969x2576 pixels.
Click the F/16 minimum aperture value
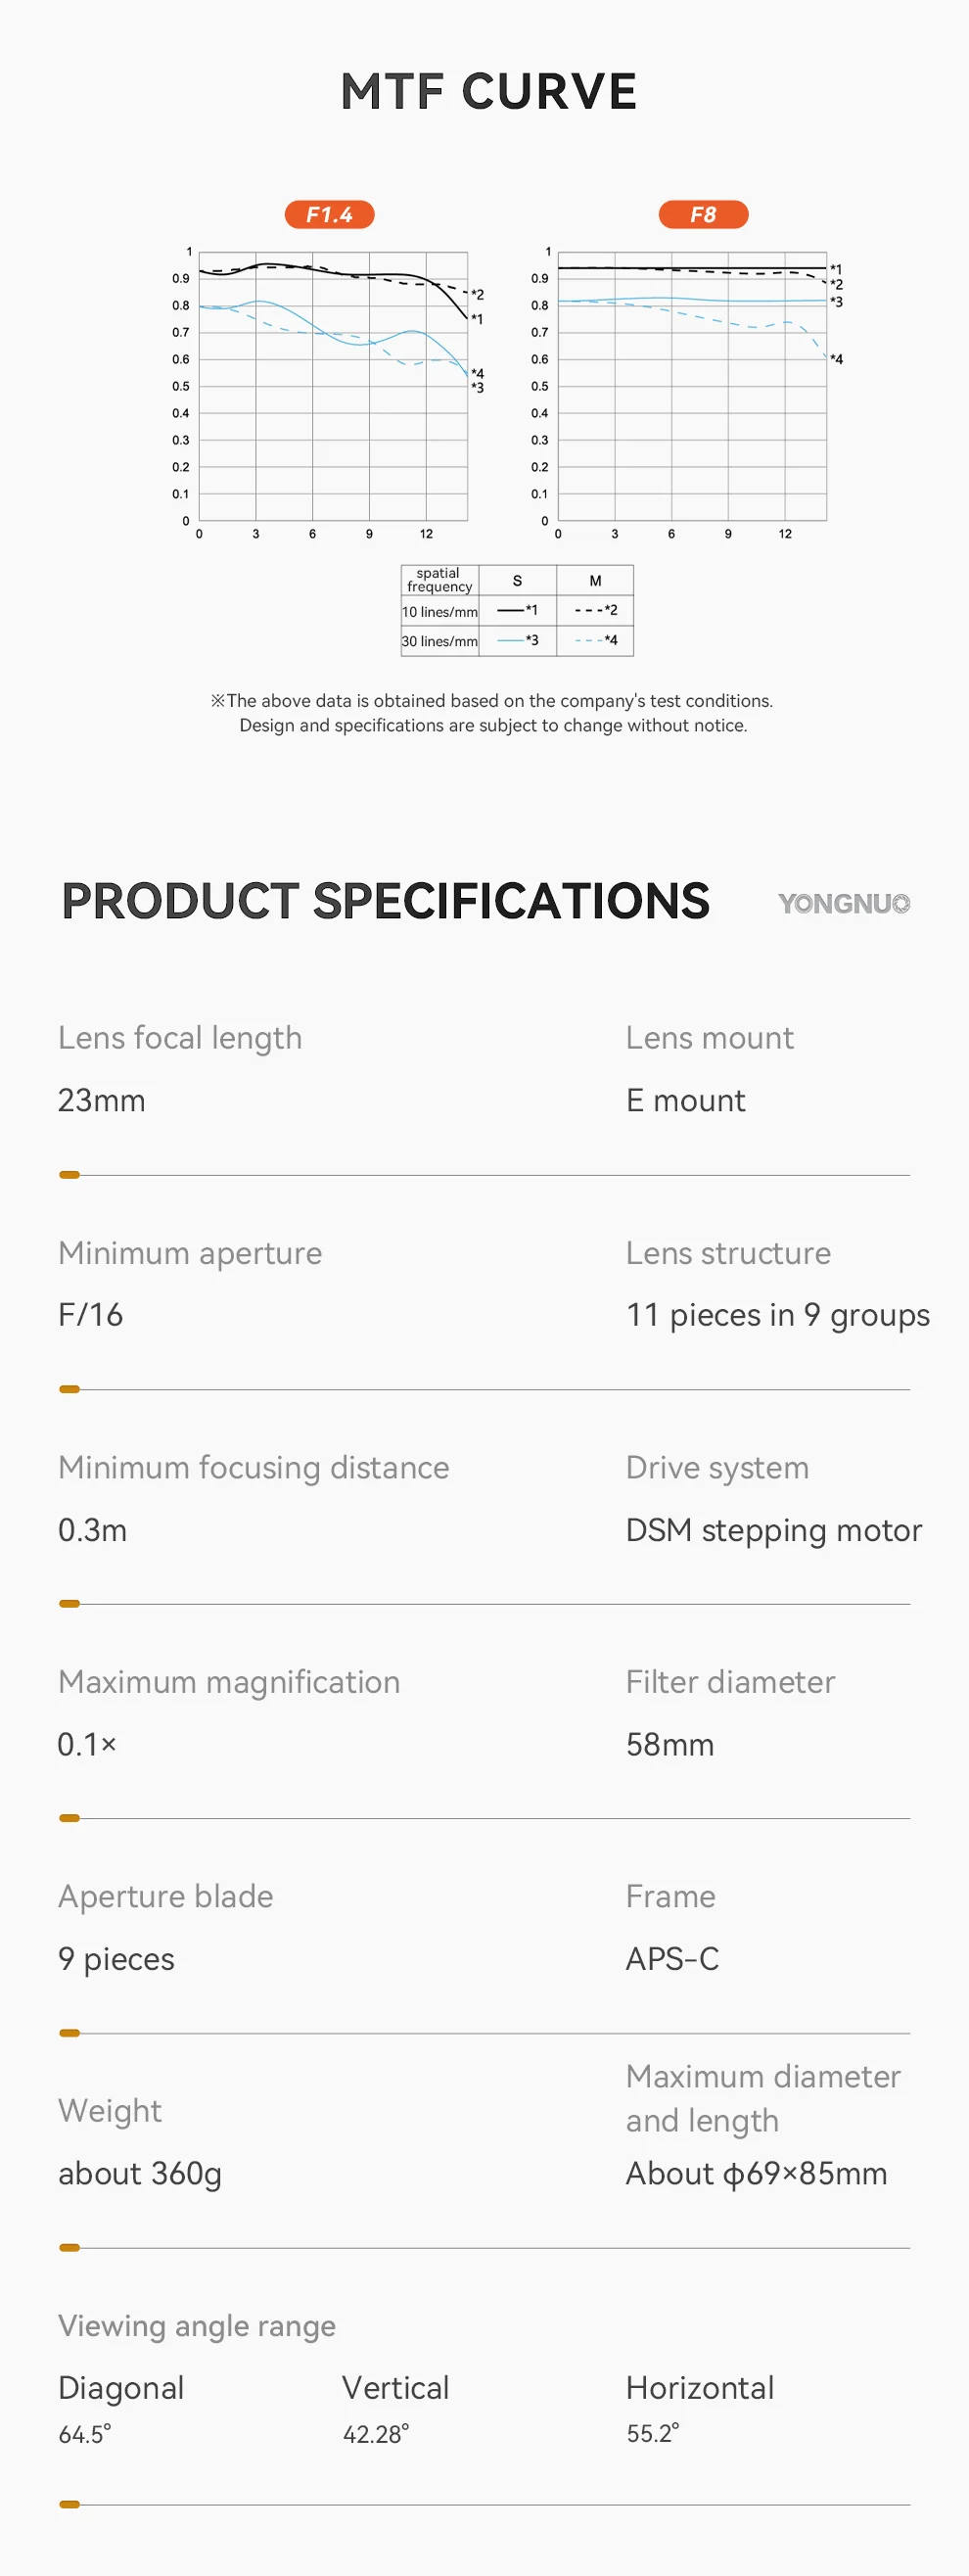[x=90, y=1314]
